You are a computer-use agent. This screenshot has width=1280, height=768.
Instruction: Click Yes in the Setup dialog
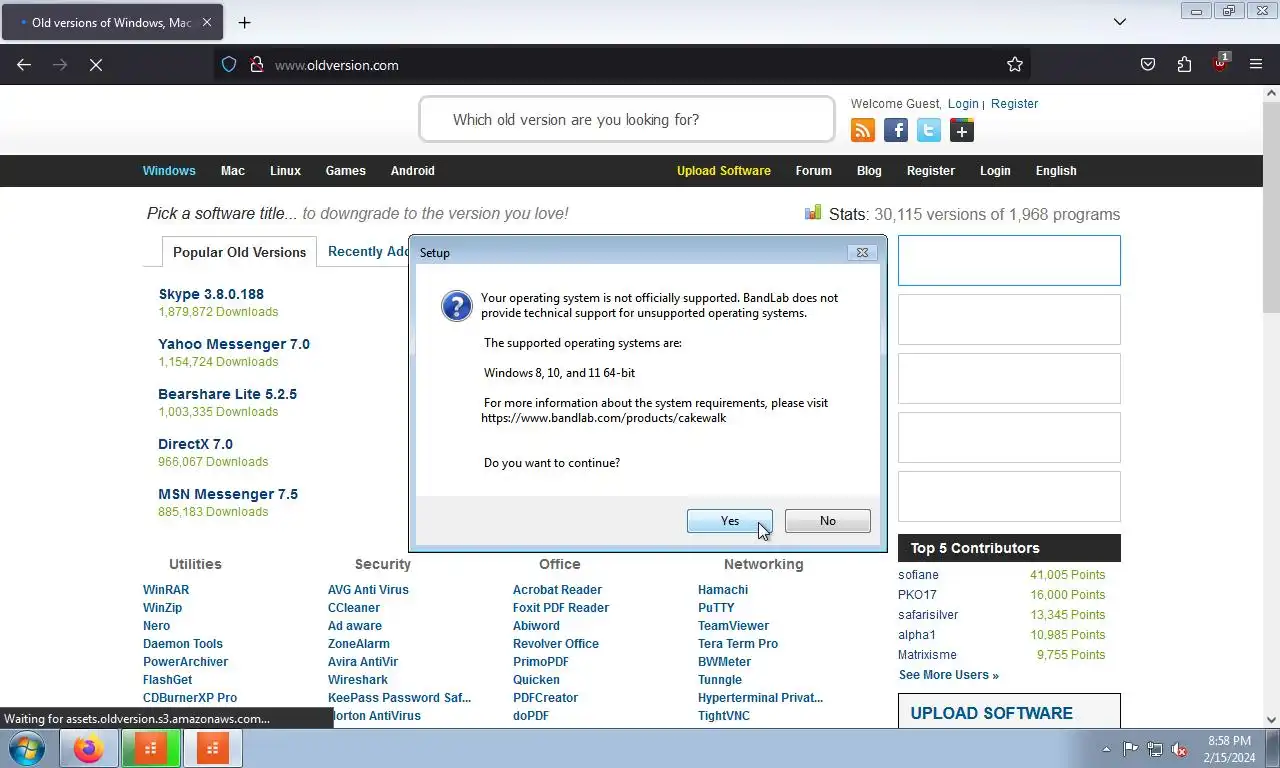coord(730,521)
